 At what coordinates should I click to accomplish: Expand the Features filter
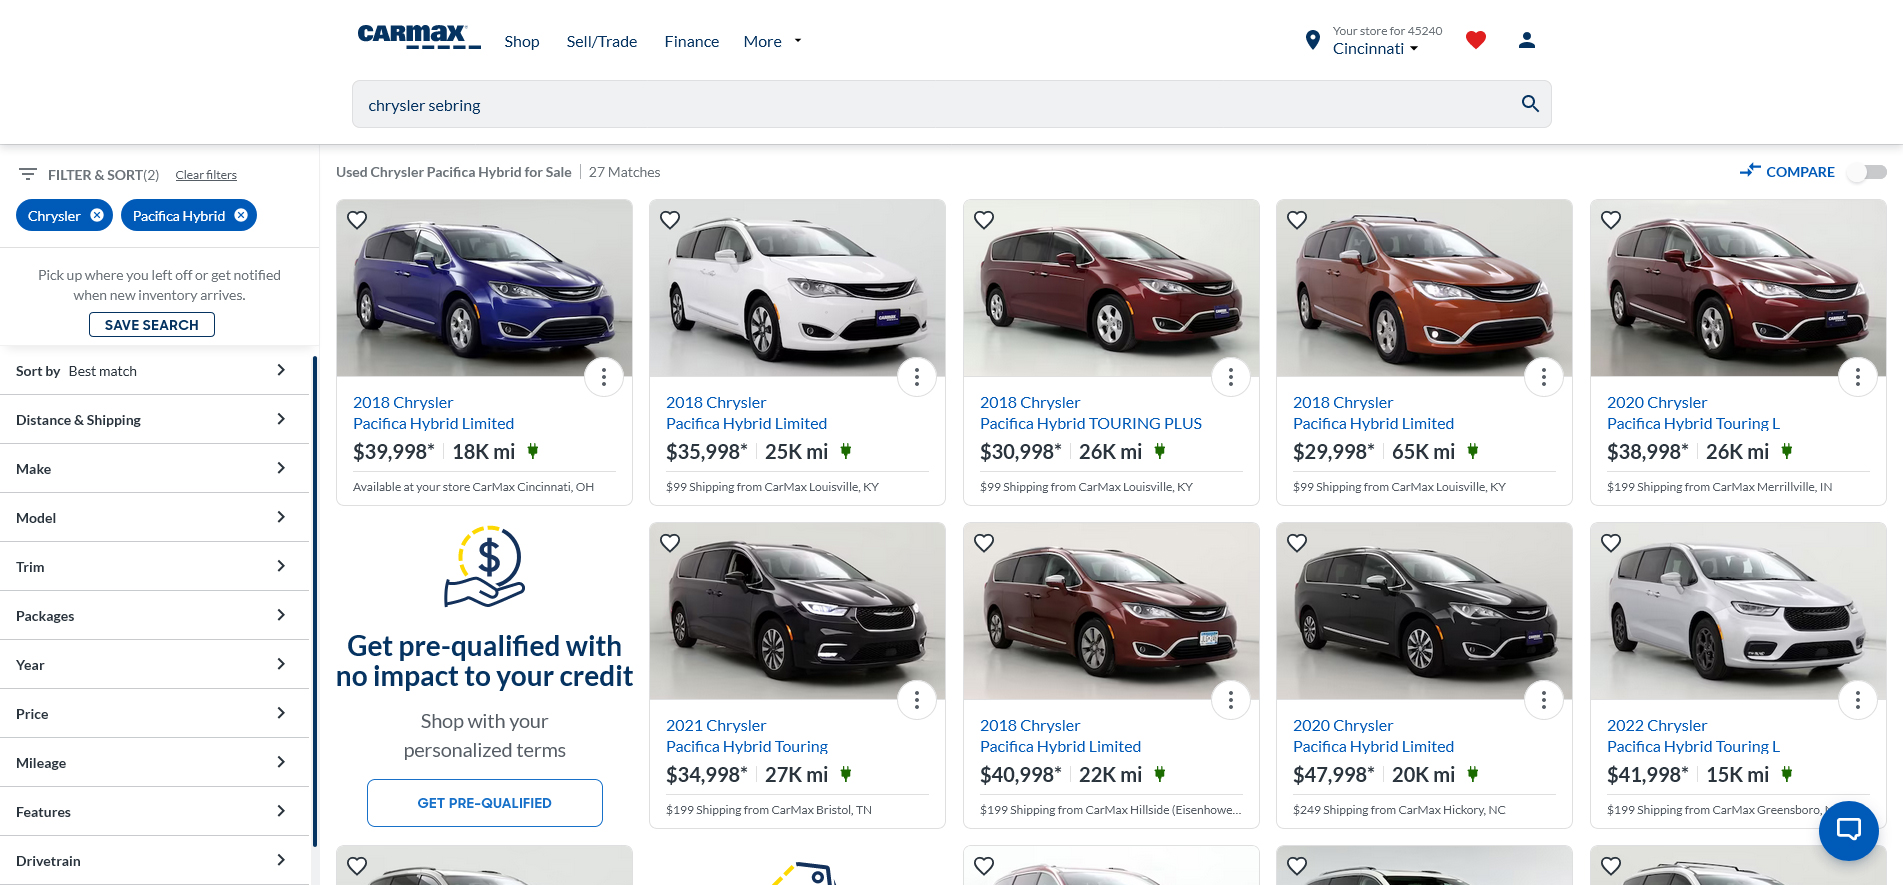pos(152,812)
